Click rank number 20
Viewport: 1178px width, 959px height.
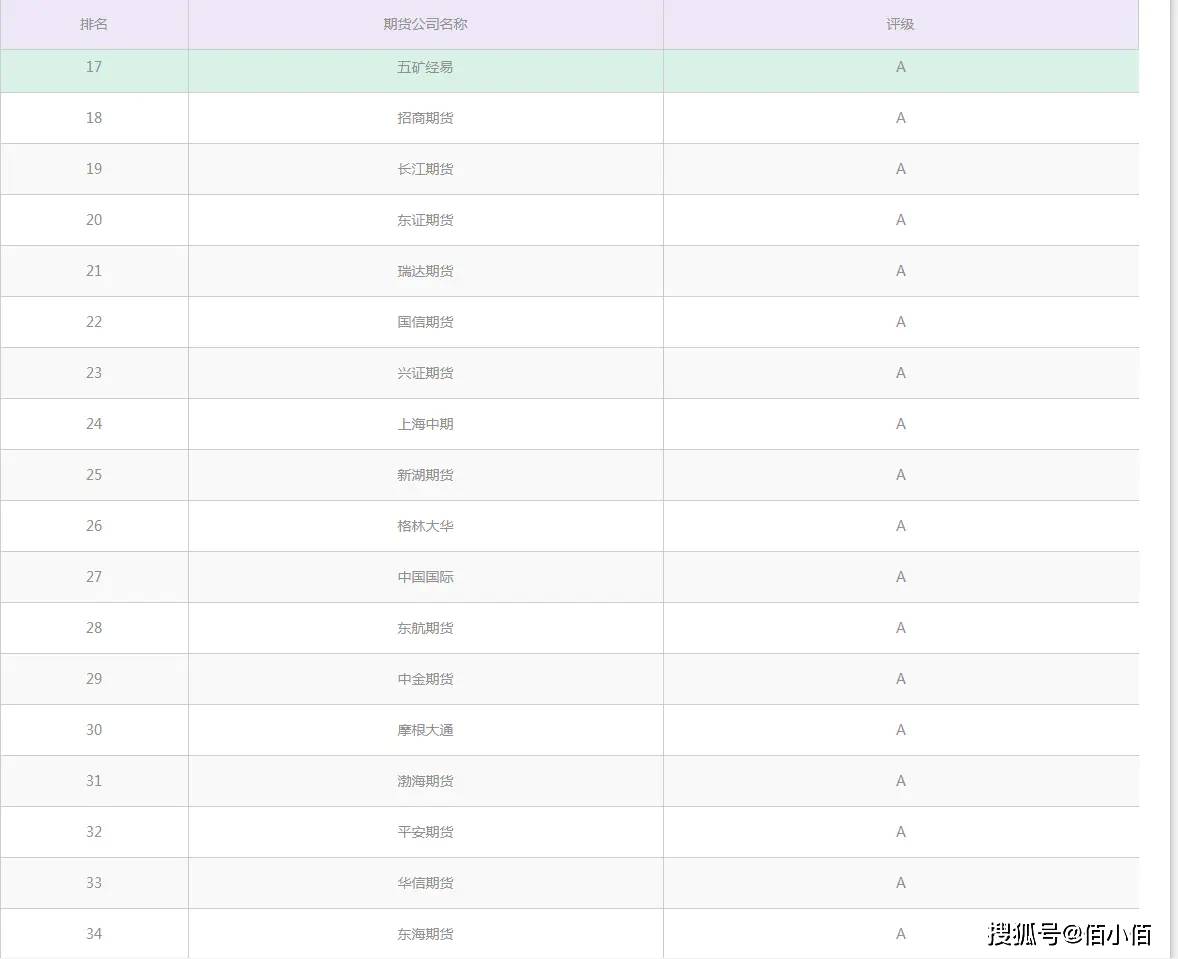tap(94, 220)
